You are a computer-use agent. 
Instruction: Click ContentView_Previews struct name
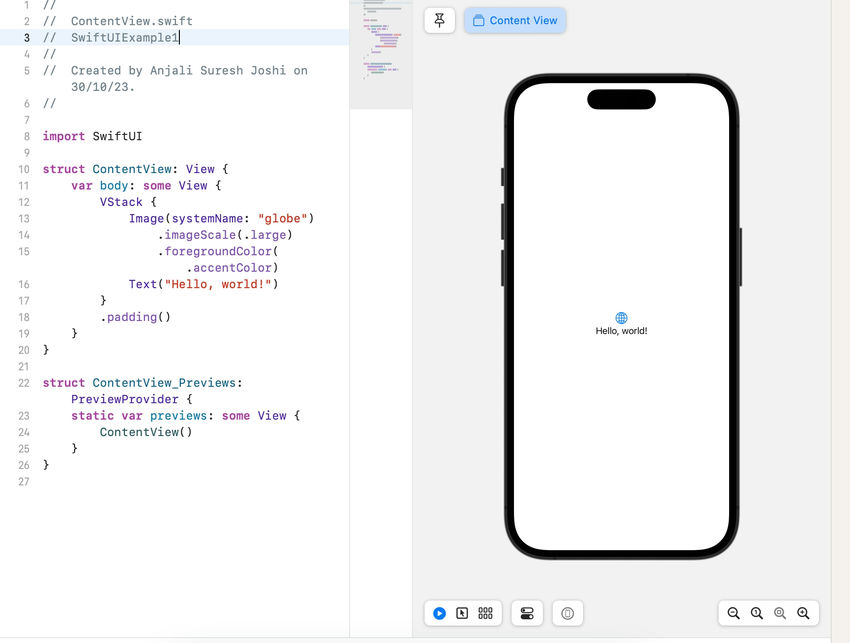point(164,383)
